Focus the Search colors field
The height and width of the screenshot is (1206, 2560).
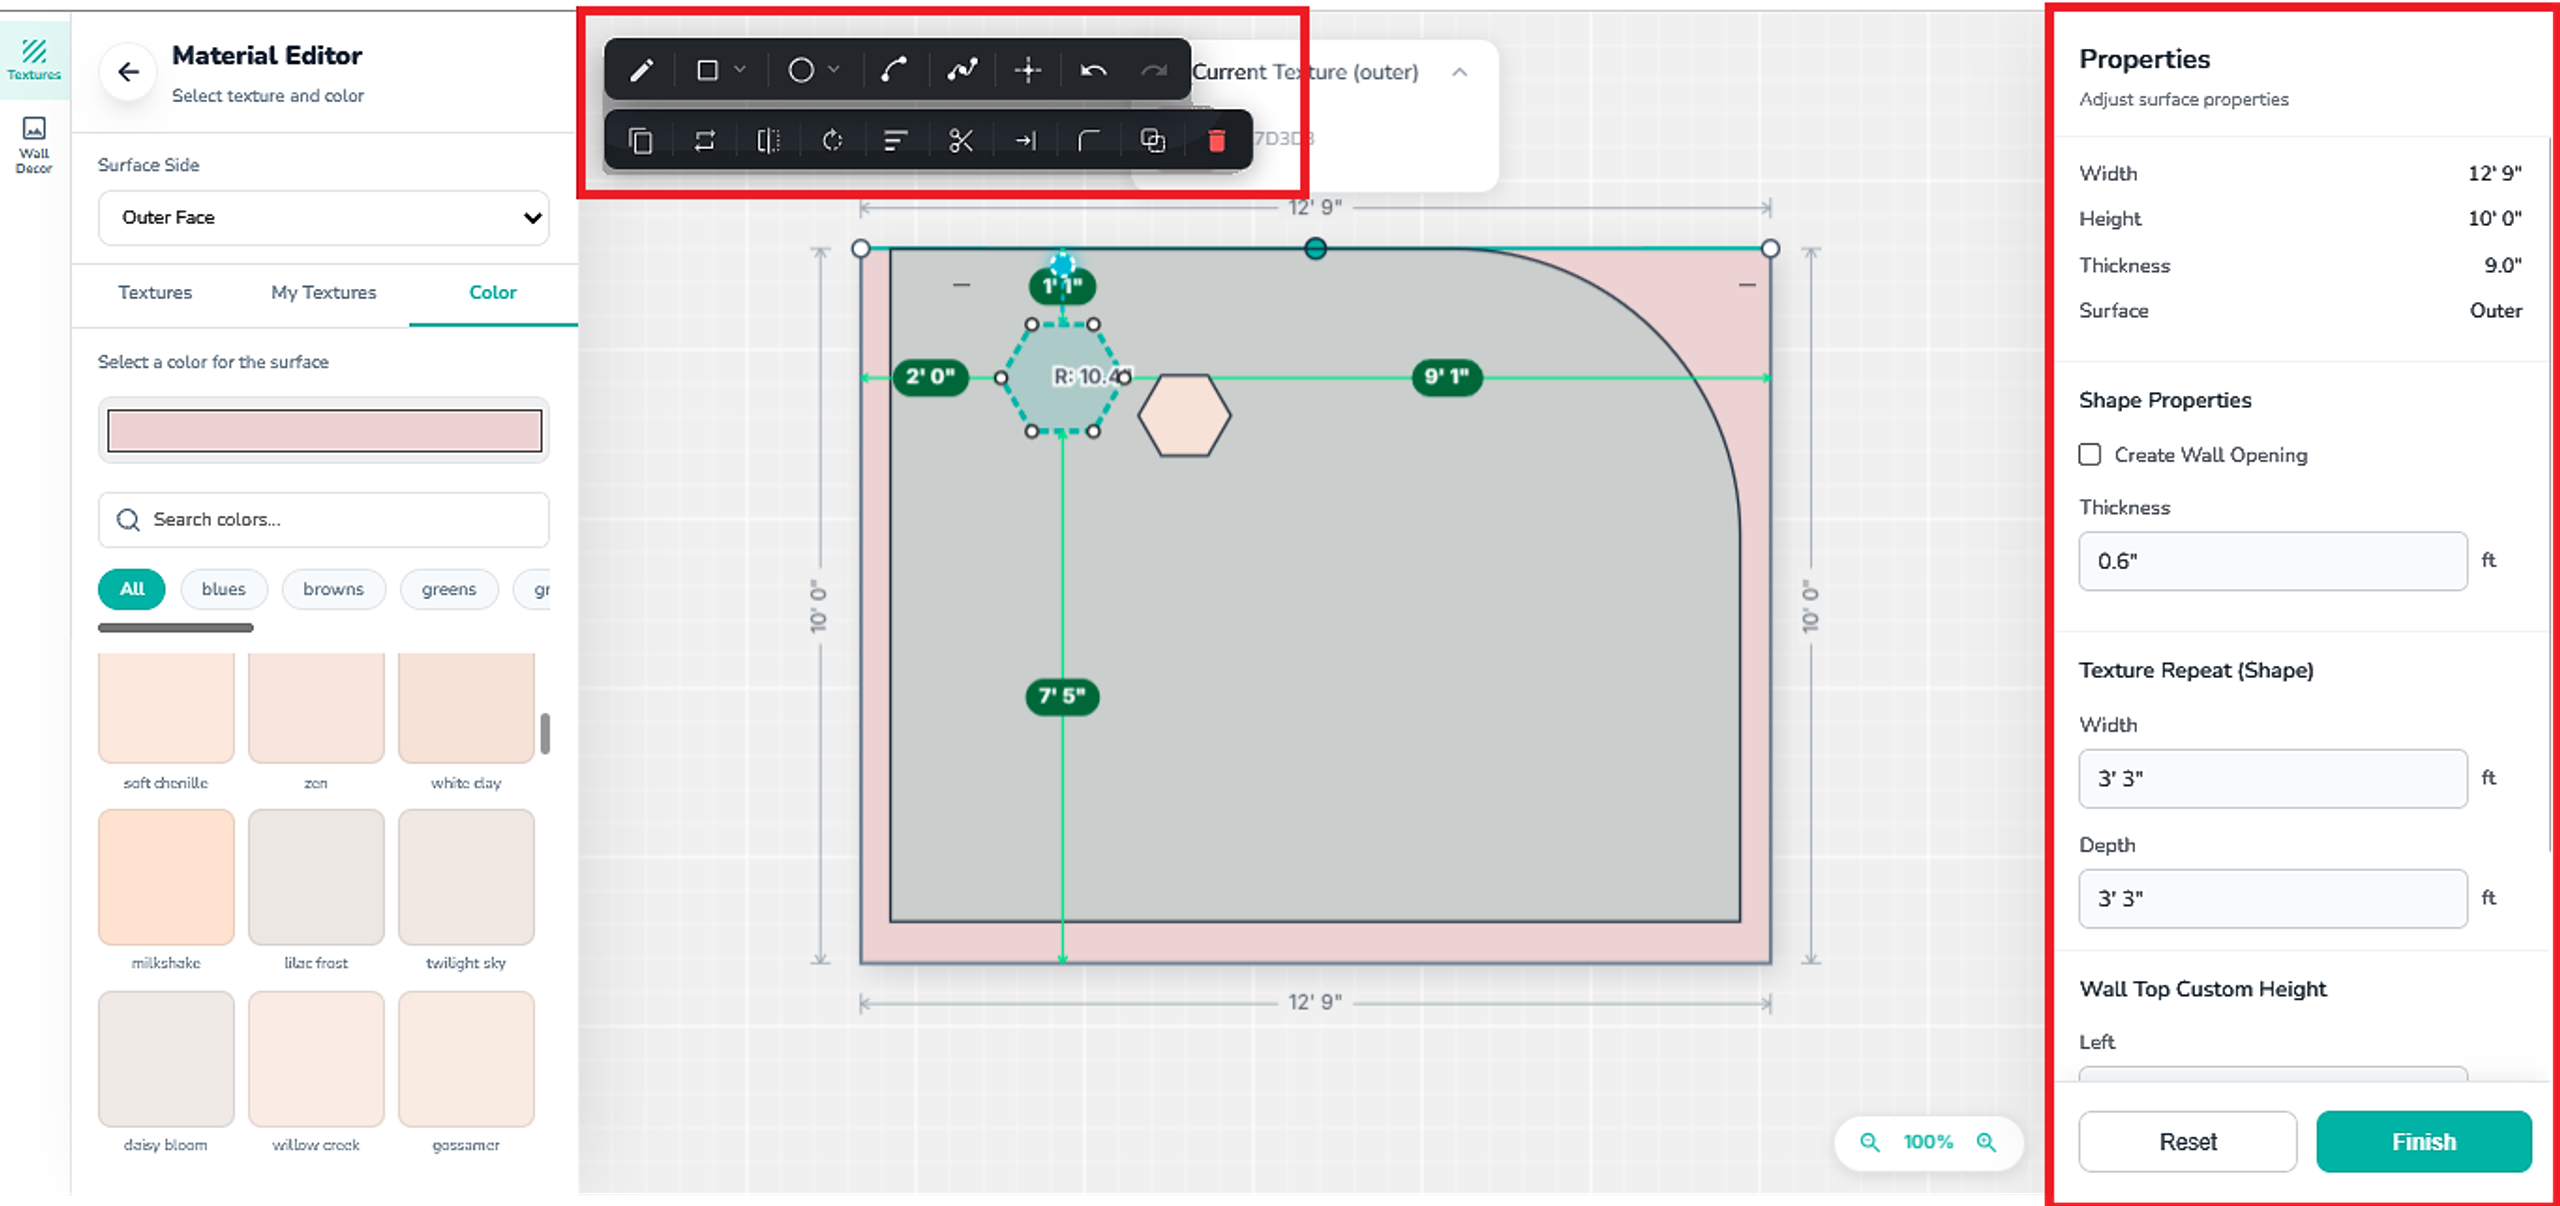(x=324, y=519)
